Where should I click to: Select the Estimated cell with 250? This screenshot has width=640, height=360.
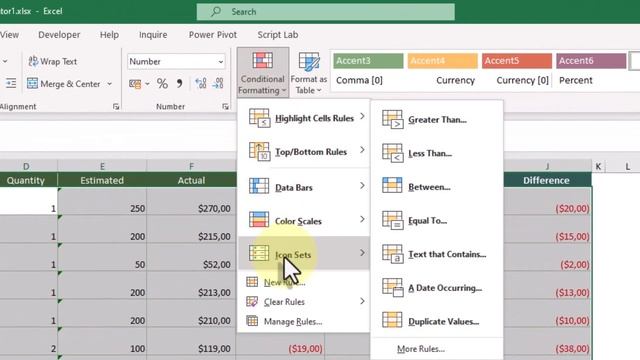click(102, 202)
